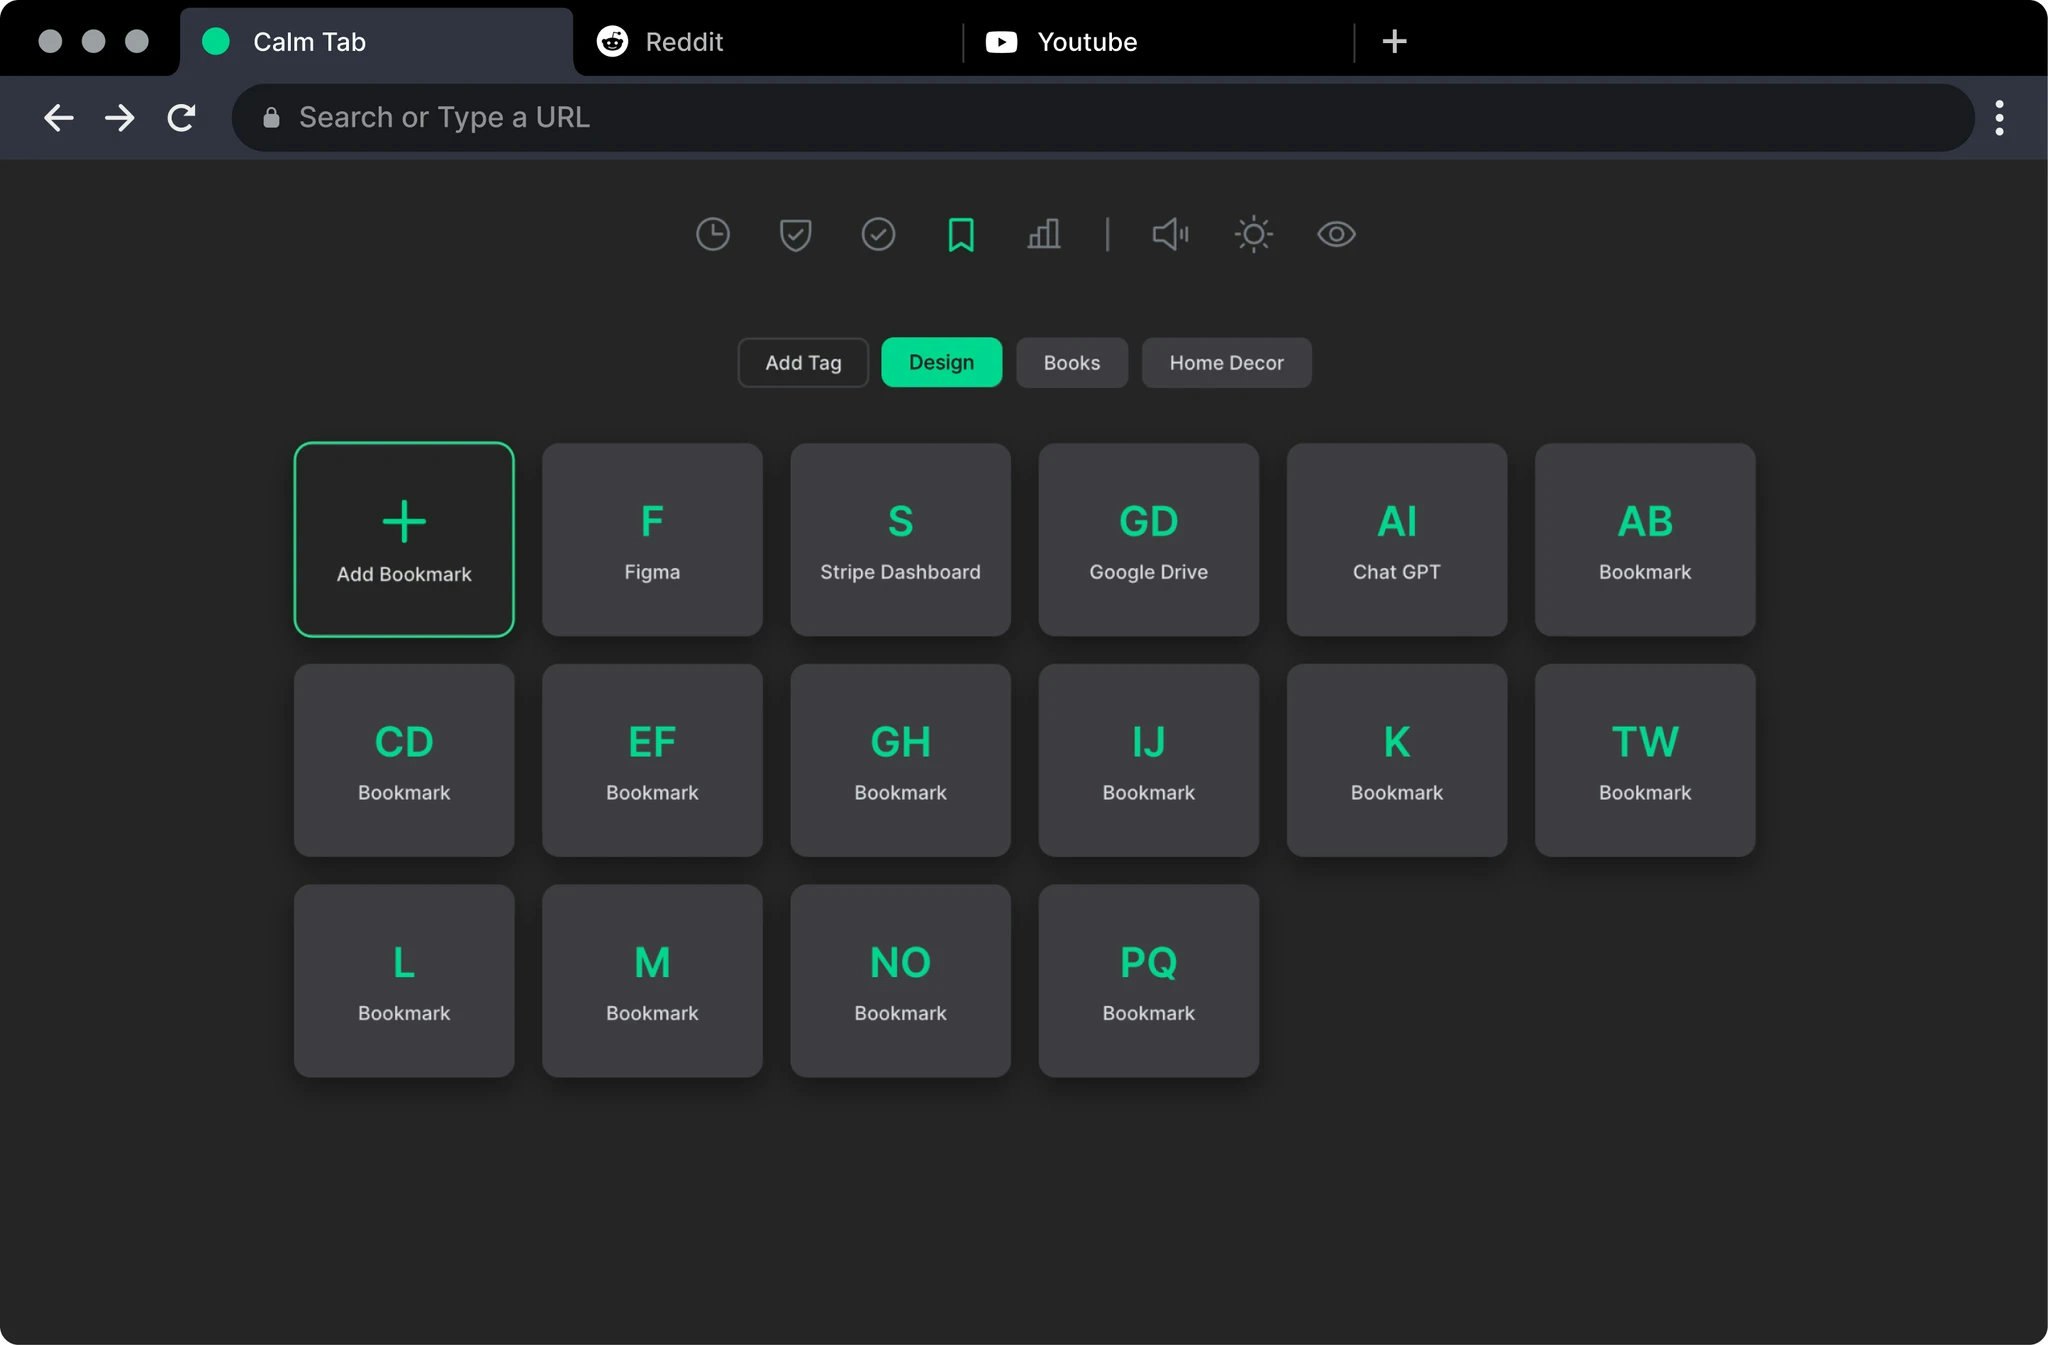Open the M bookmark tile

pos(652,981)
